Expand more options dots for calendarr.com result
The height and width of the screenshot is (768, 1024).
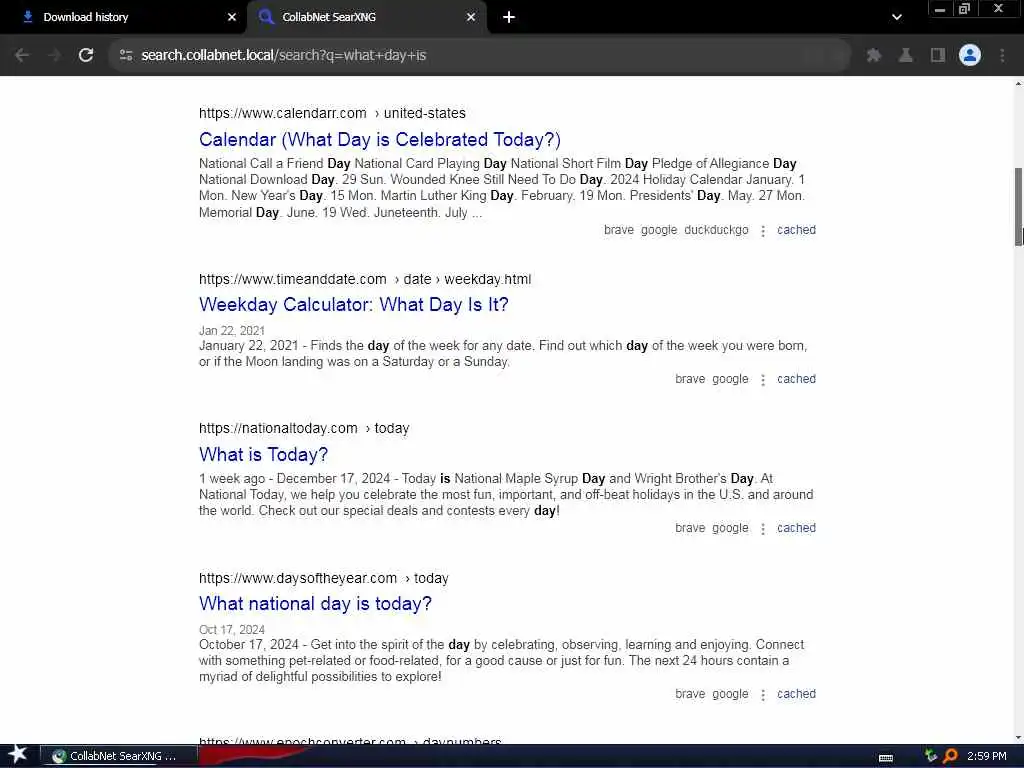[x=763, y=231]
